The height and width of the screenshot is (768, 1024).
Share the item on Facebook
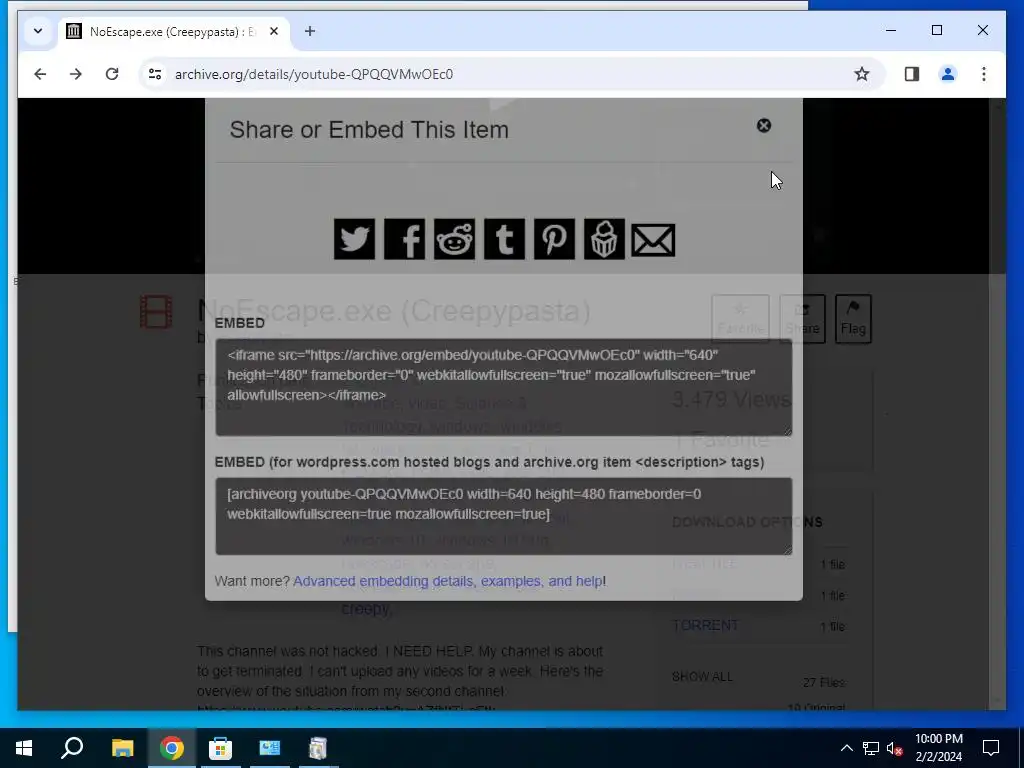pyautogui.click(x=404, y=239)
